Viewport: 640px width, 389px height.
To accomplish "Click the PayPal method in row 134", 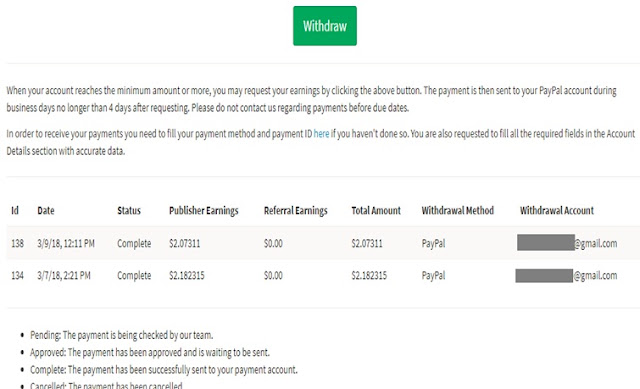I will [433, 276].
